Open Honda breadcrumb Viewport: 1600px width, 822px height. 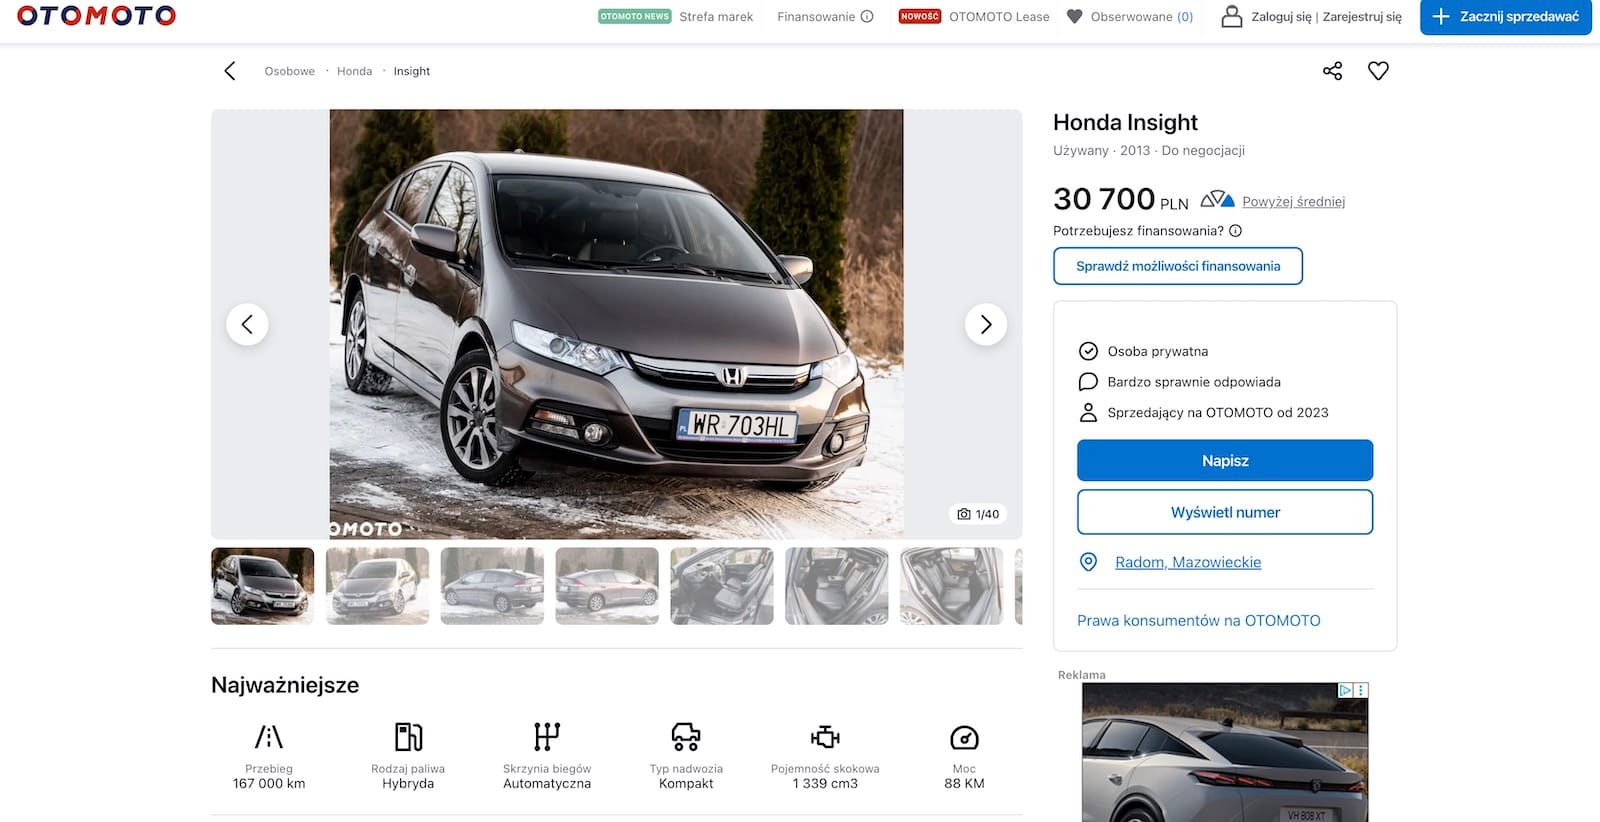coord(354,71)
